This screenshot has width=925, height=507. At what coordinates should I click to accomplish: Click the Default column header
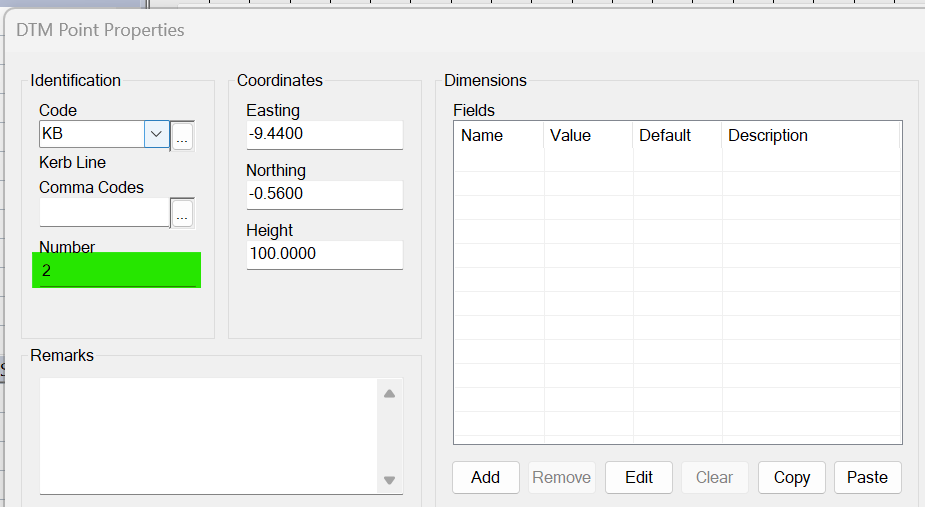click(676, 136)
